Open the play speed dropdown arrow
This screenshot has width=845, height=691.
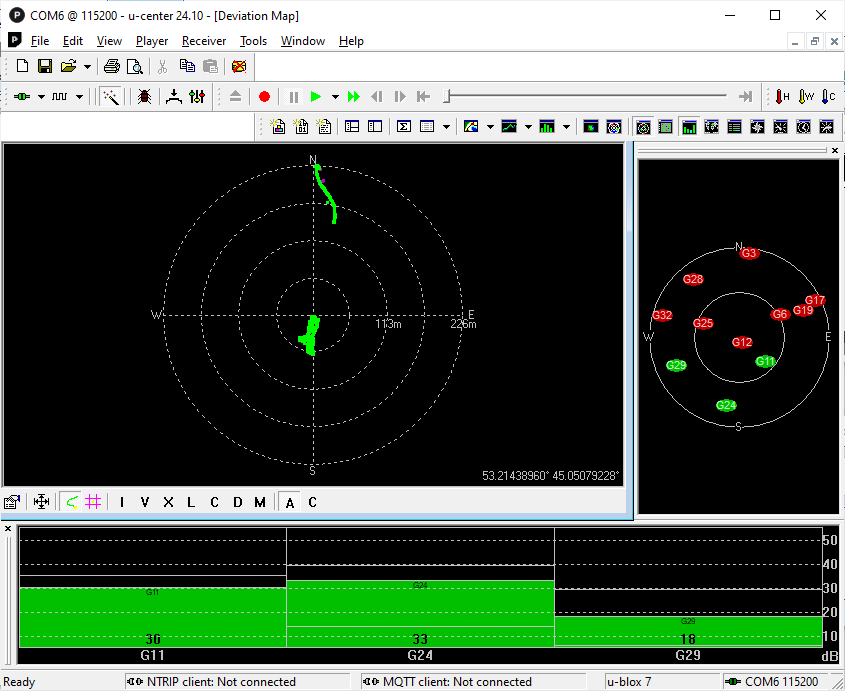335,97
